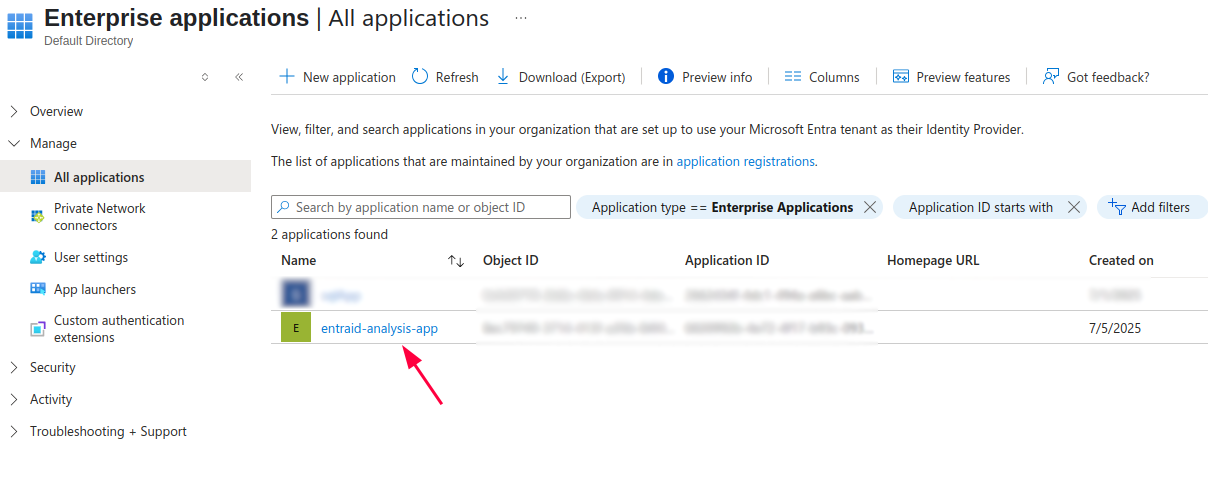Screen dimensions: 1208x499
Task: Open the entraid-analysis-app link
Action: [x=379, y=328]
